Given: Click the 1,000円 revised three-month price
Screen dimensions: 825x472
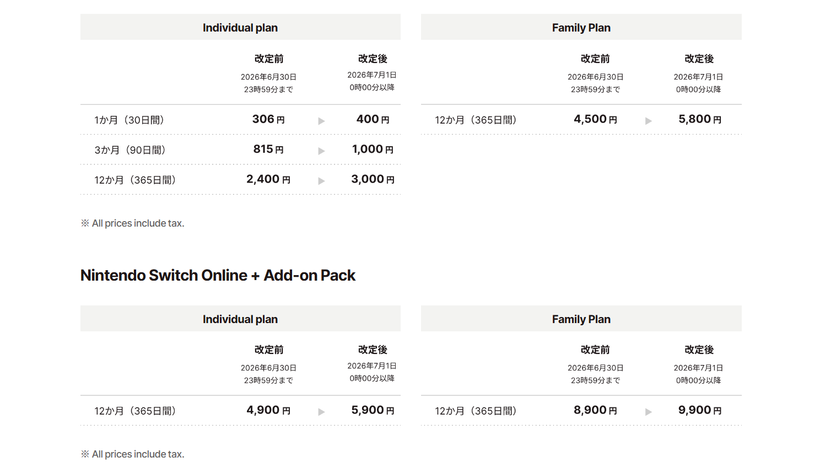Looking at the screenshot, I should click(x=373, y=149).
